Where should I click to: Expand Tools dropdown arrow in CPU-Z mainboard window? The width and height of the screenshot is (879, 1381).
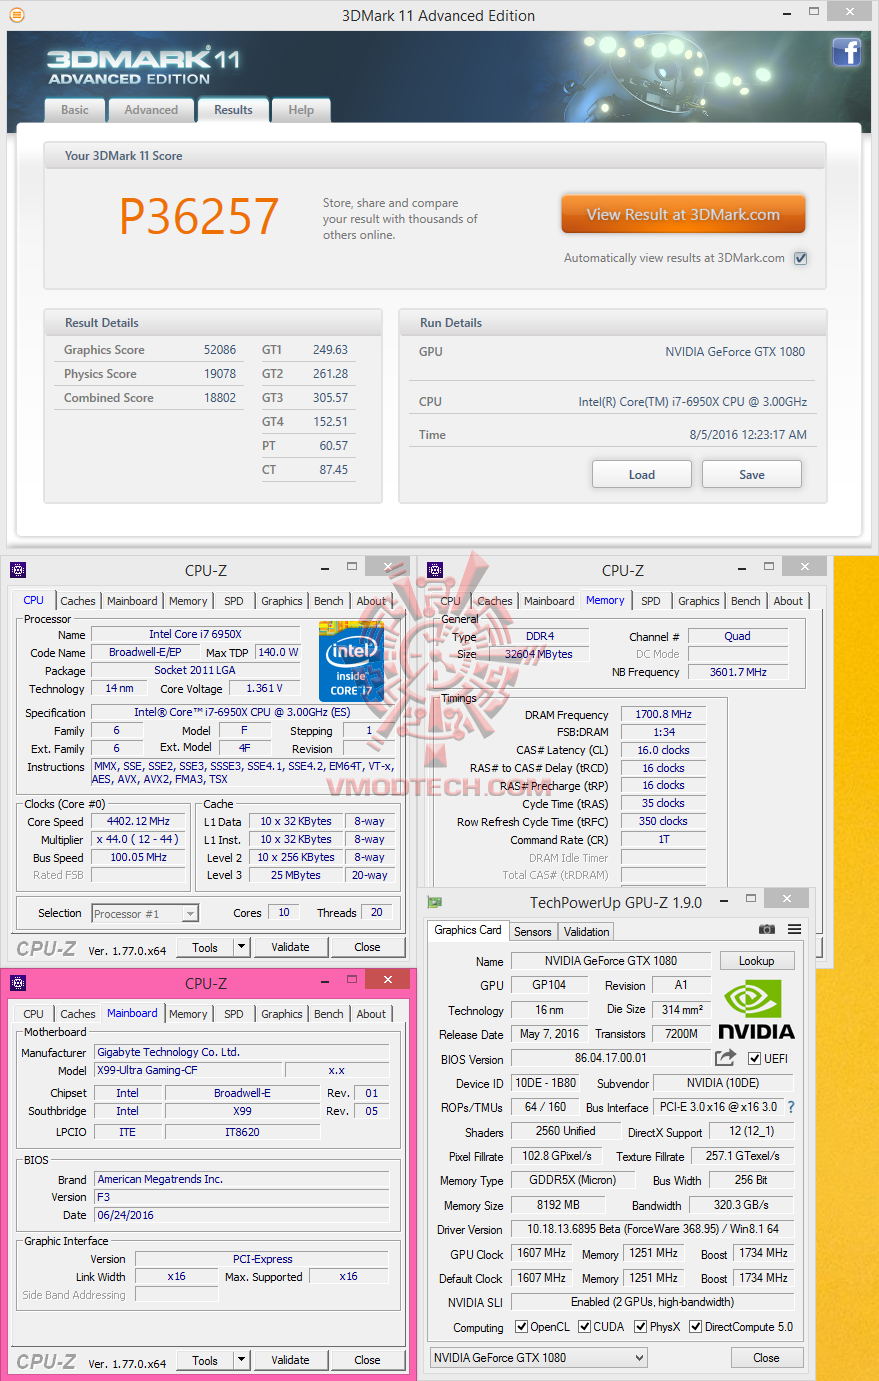[x=241, y=1360]
